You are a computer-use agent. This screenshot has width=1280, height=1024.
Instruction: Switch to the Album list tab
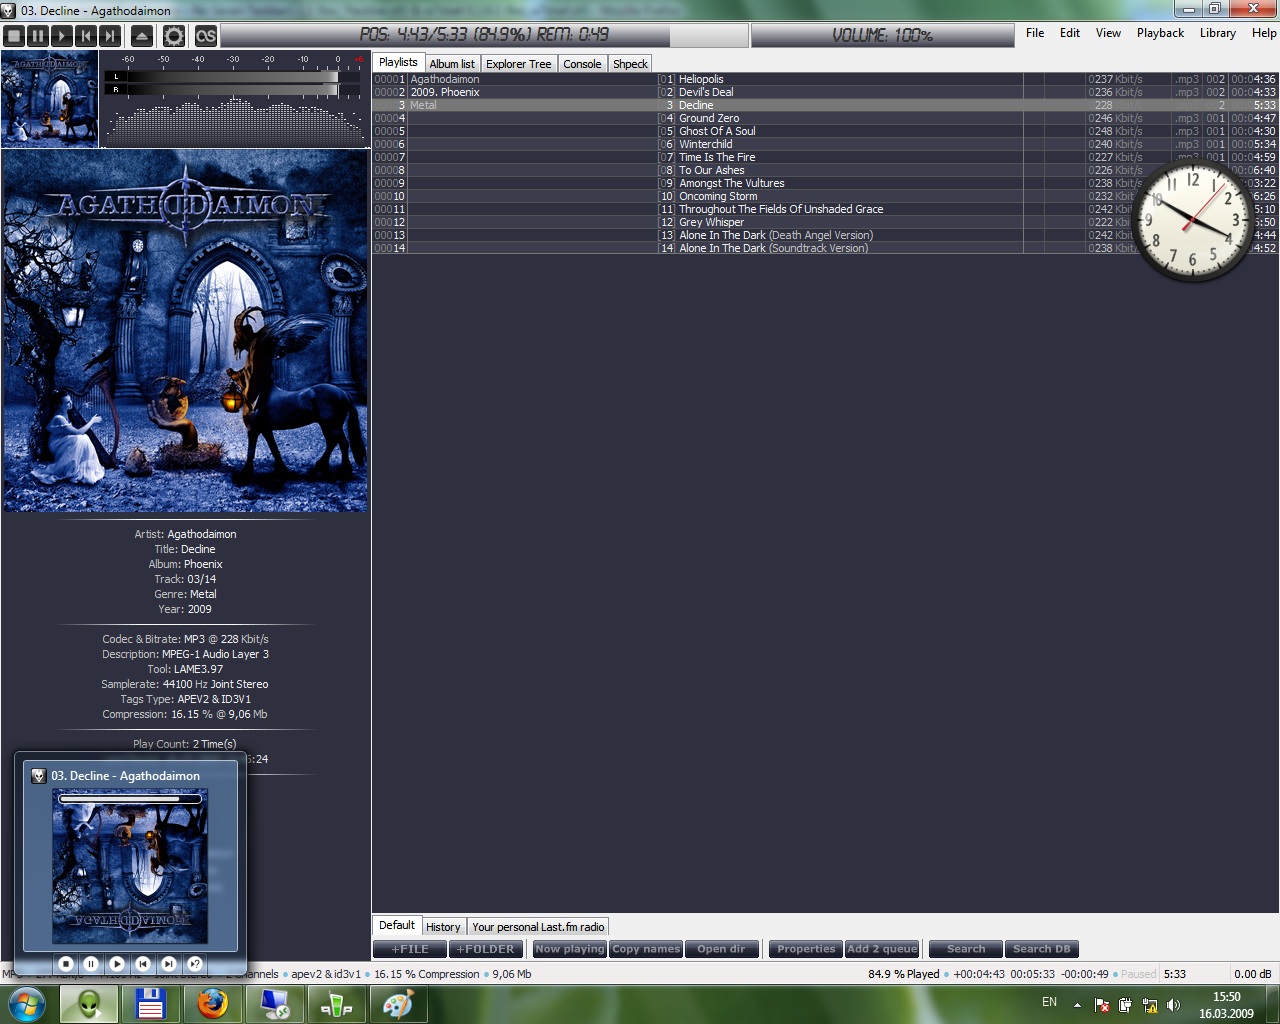point(452,63)
